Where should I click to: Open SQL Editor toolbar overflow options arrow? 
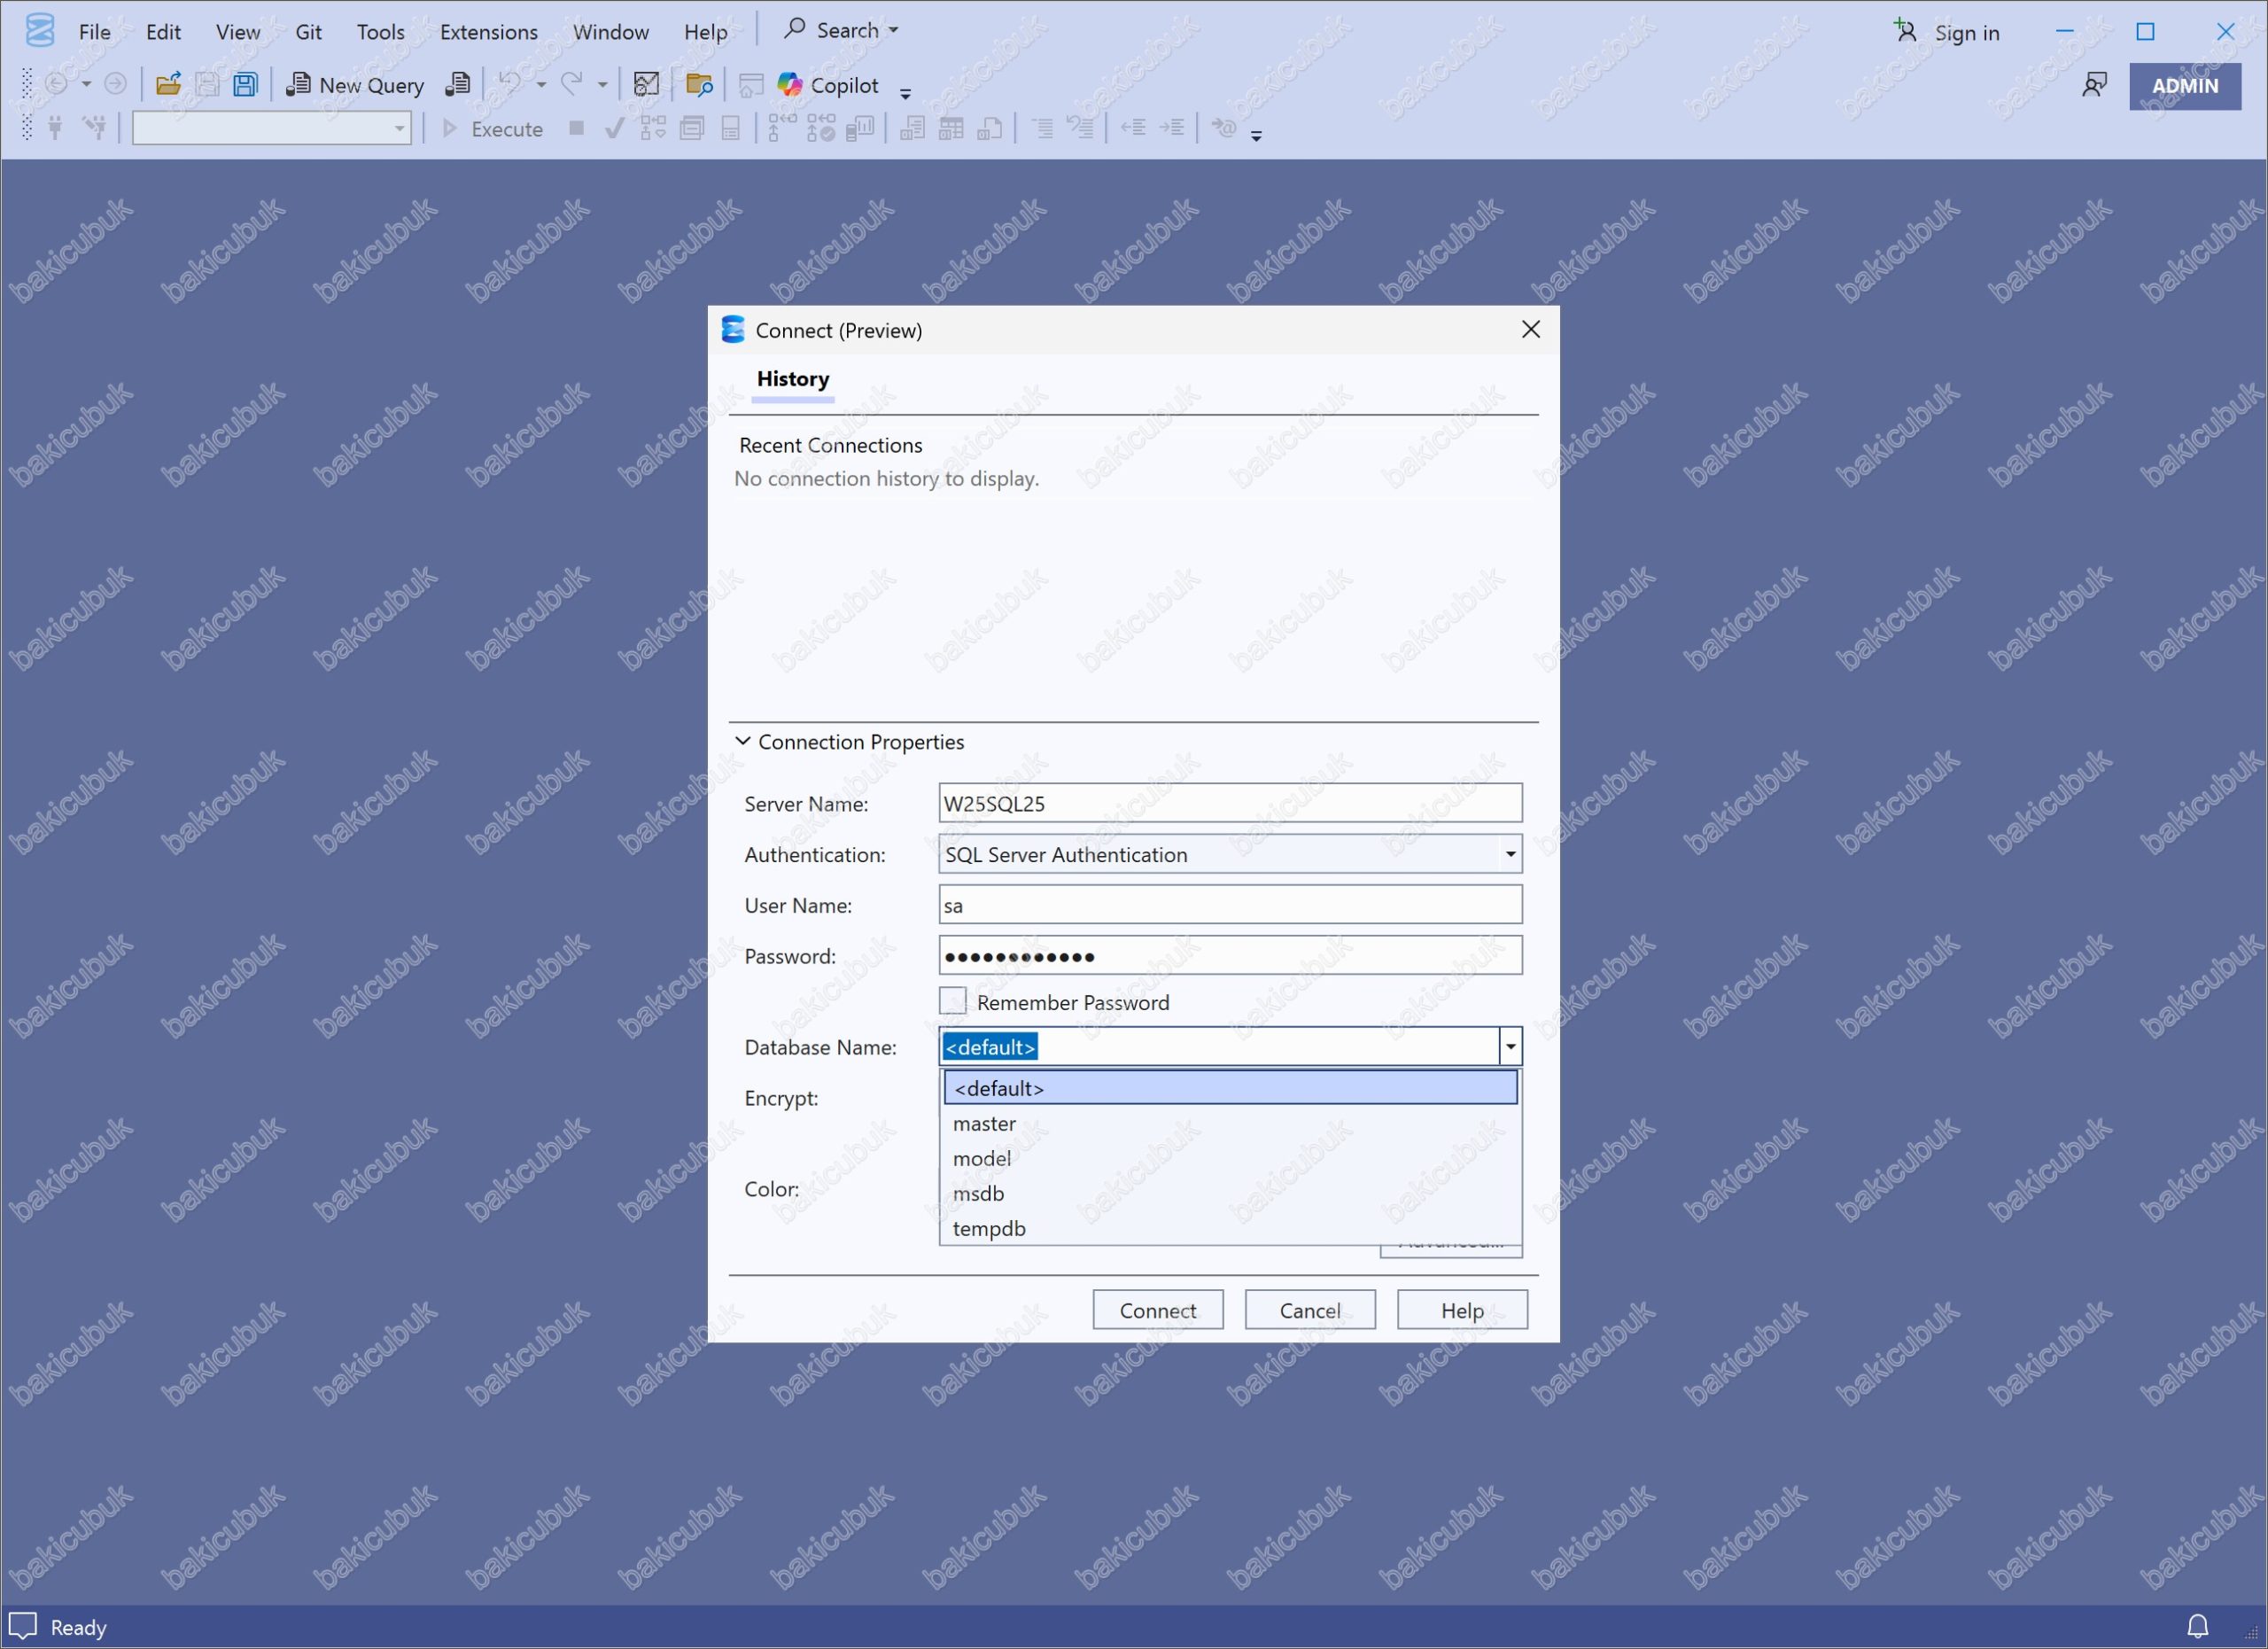pyautogui.click(x=1257, y=135)
